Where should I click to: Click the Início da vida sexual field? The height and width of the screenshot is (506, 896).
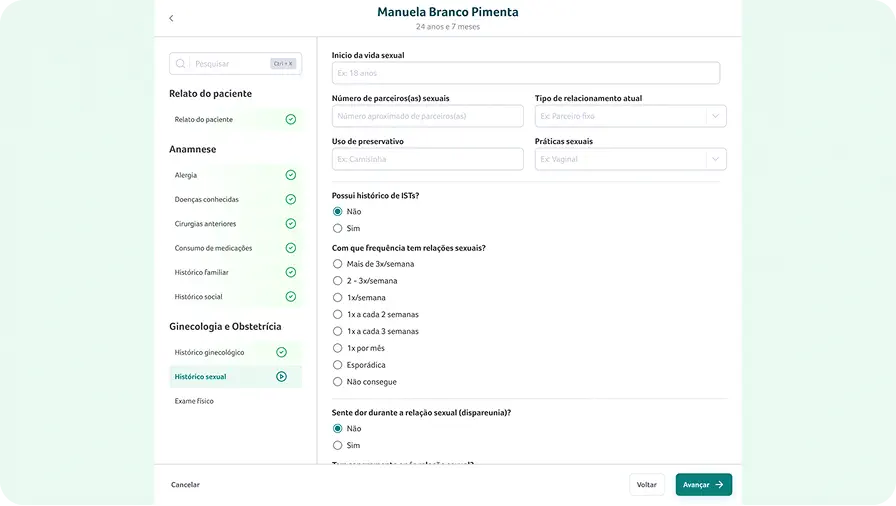tap(525, 73)
